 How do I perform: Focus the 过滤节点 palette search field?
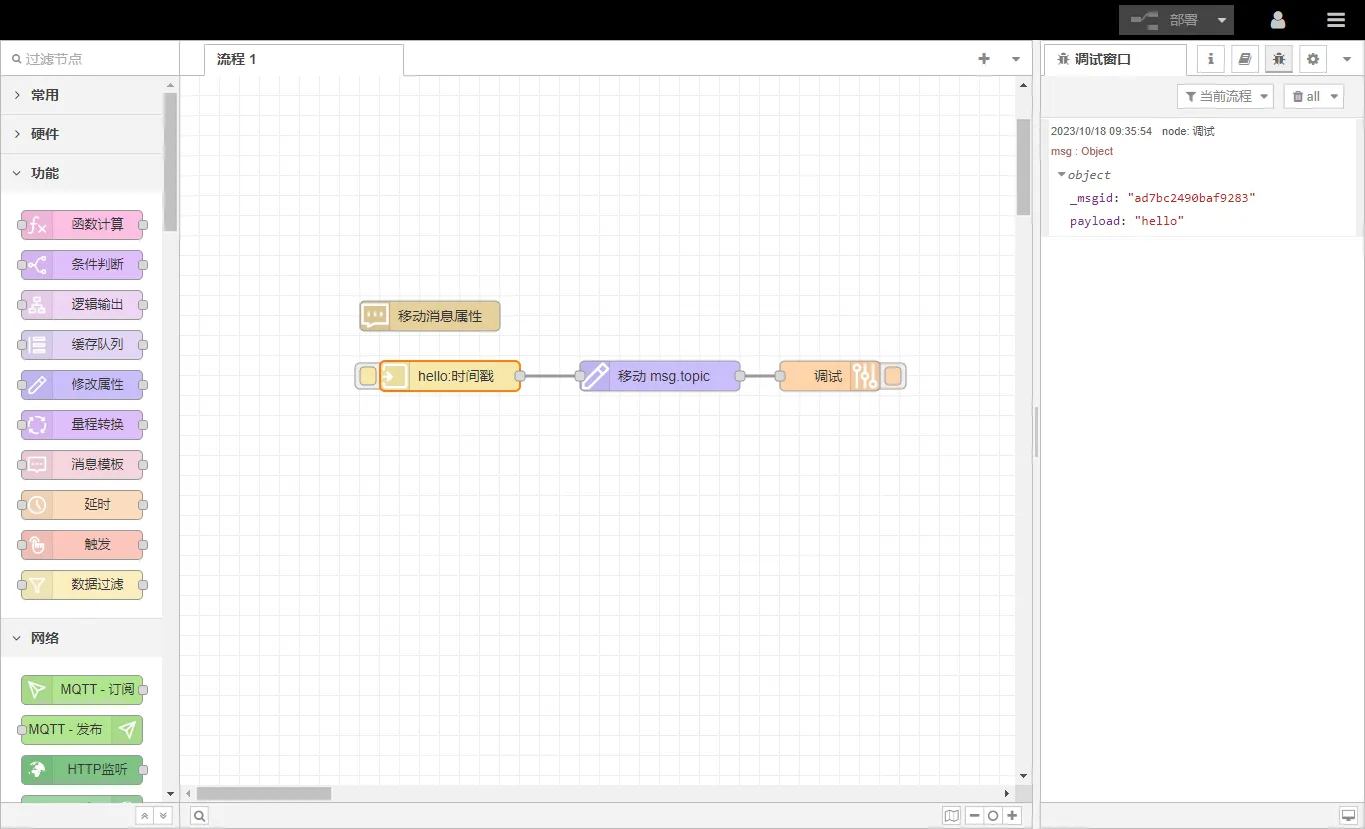(x=90, y=59)
